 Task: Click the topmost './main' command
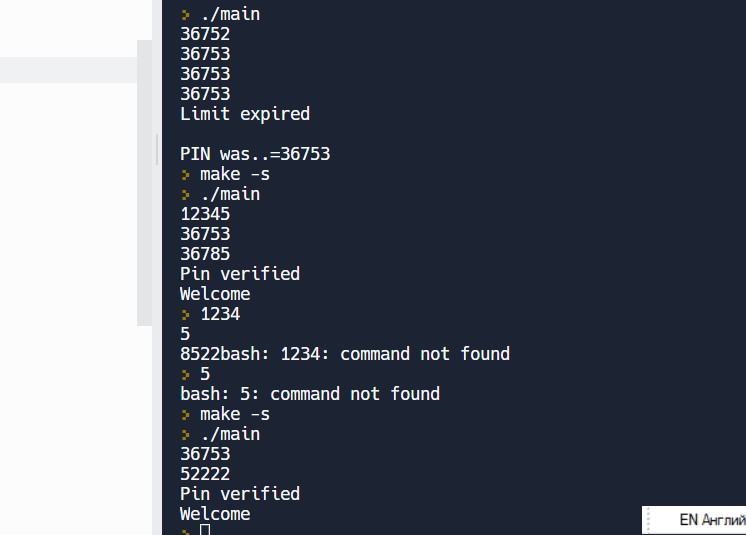point(230,14)
